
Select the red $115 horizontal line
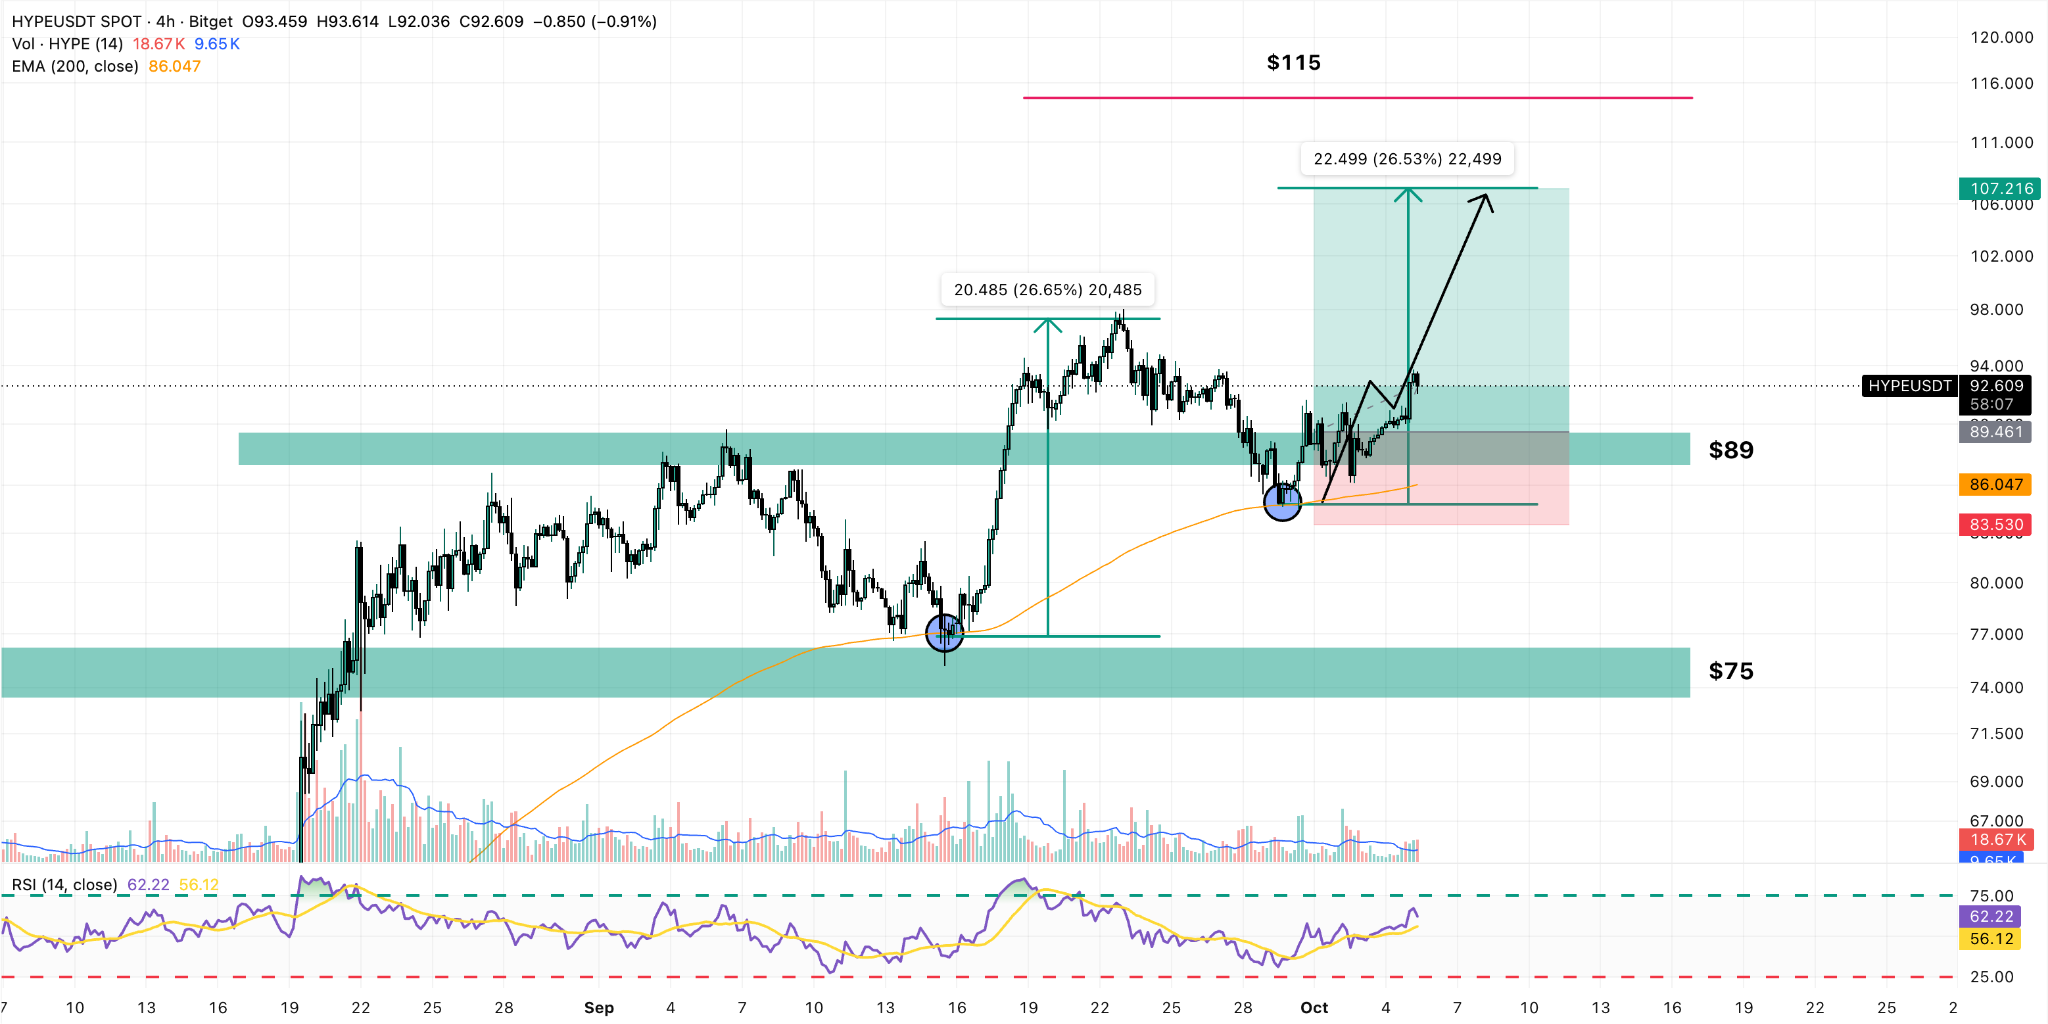[x=1357, y=98]
